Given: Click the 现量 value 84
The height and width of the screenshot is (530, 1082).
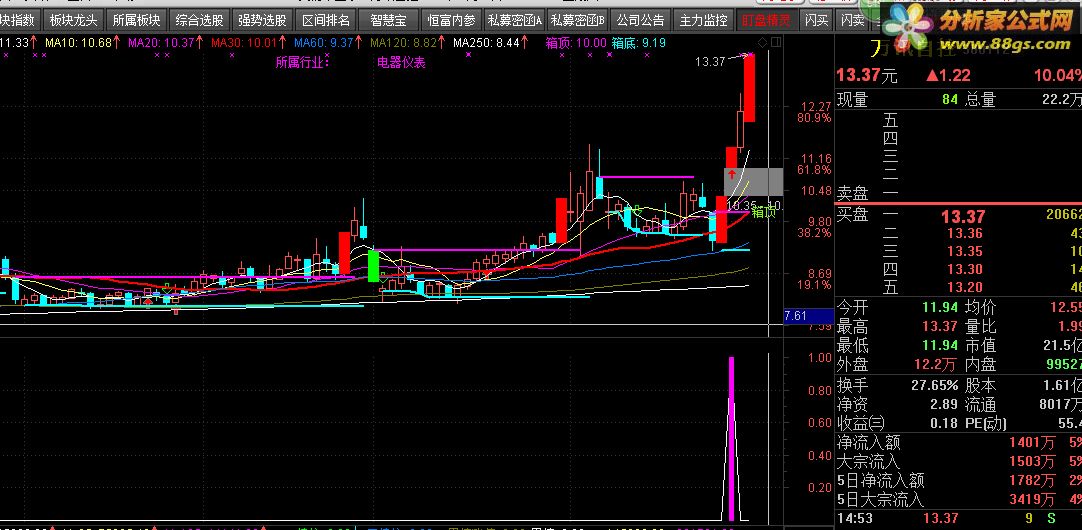Looking at the screenshot, I should click(950, 99).
